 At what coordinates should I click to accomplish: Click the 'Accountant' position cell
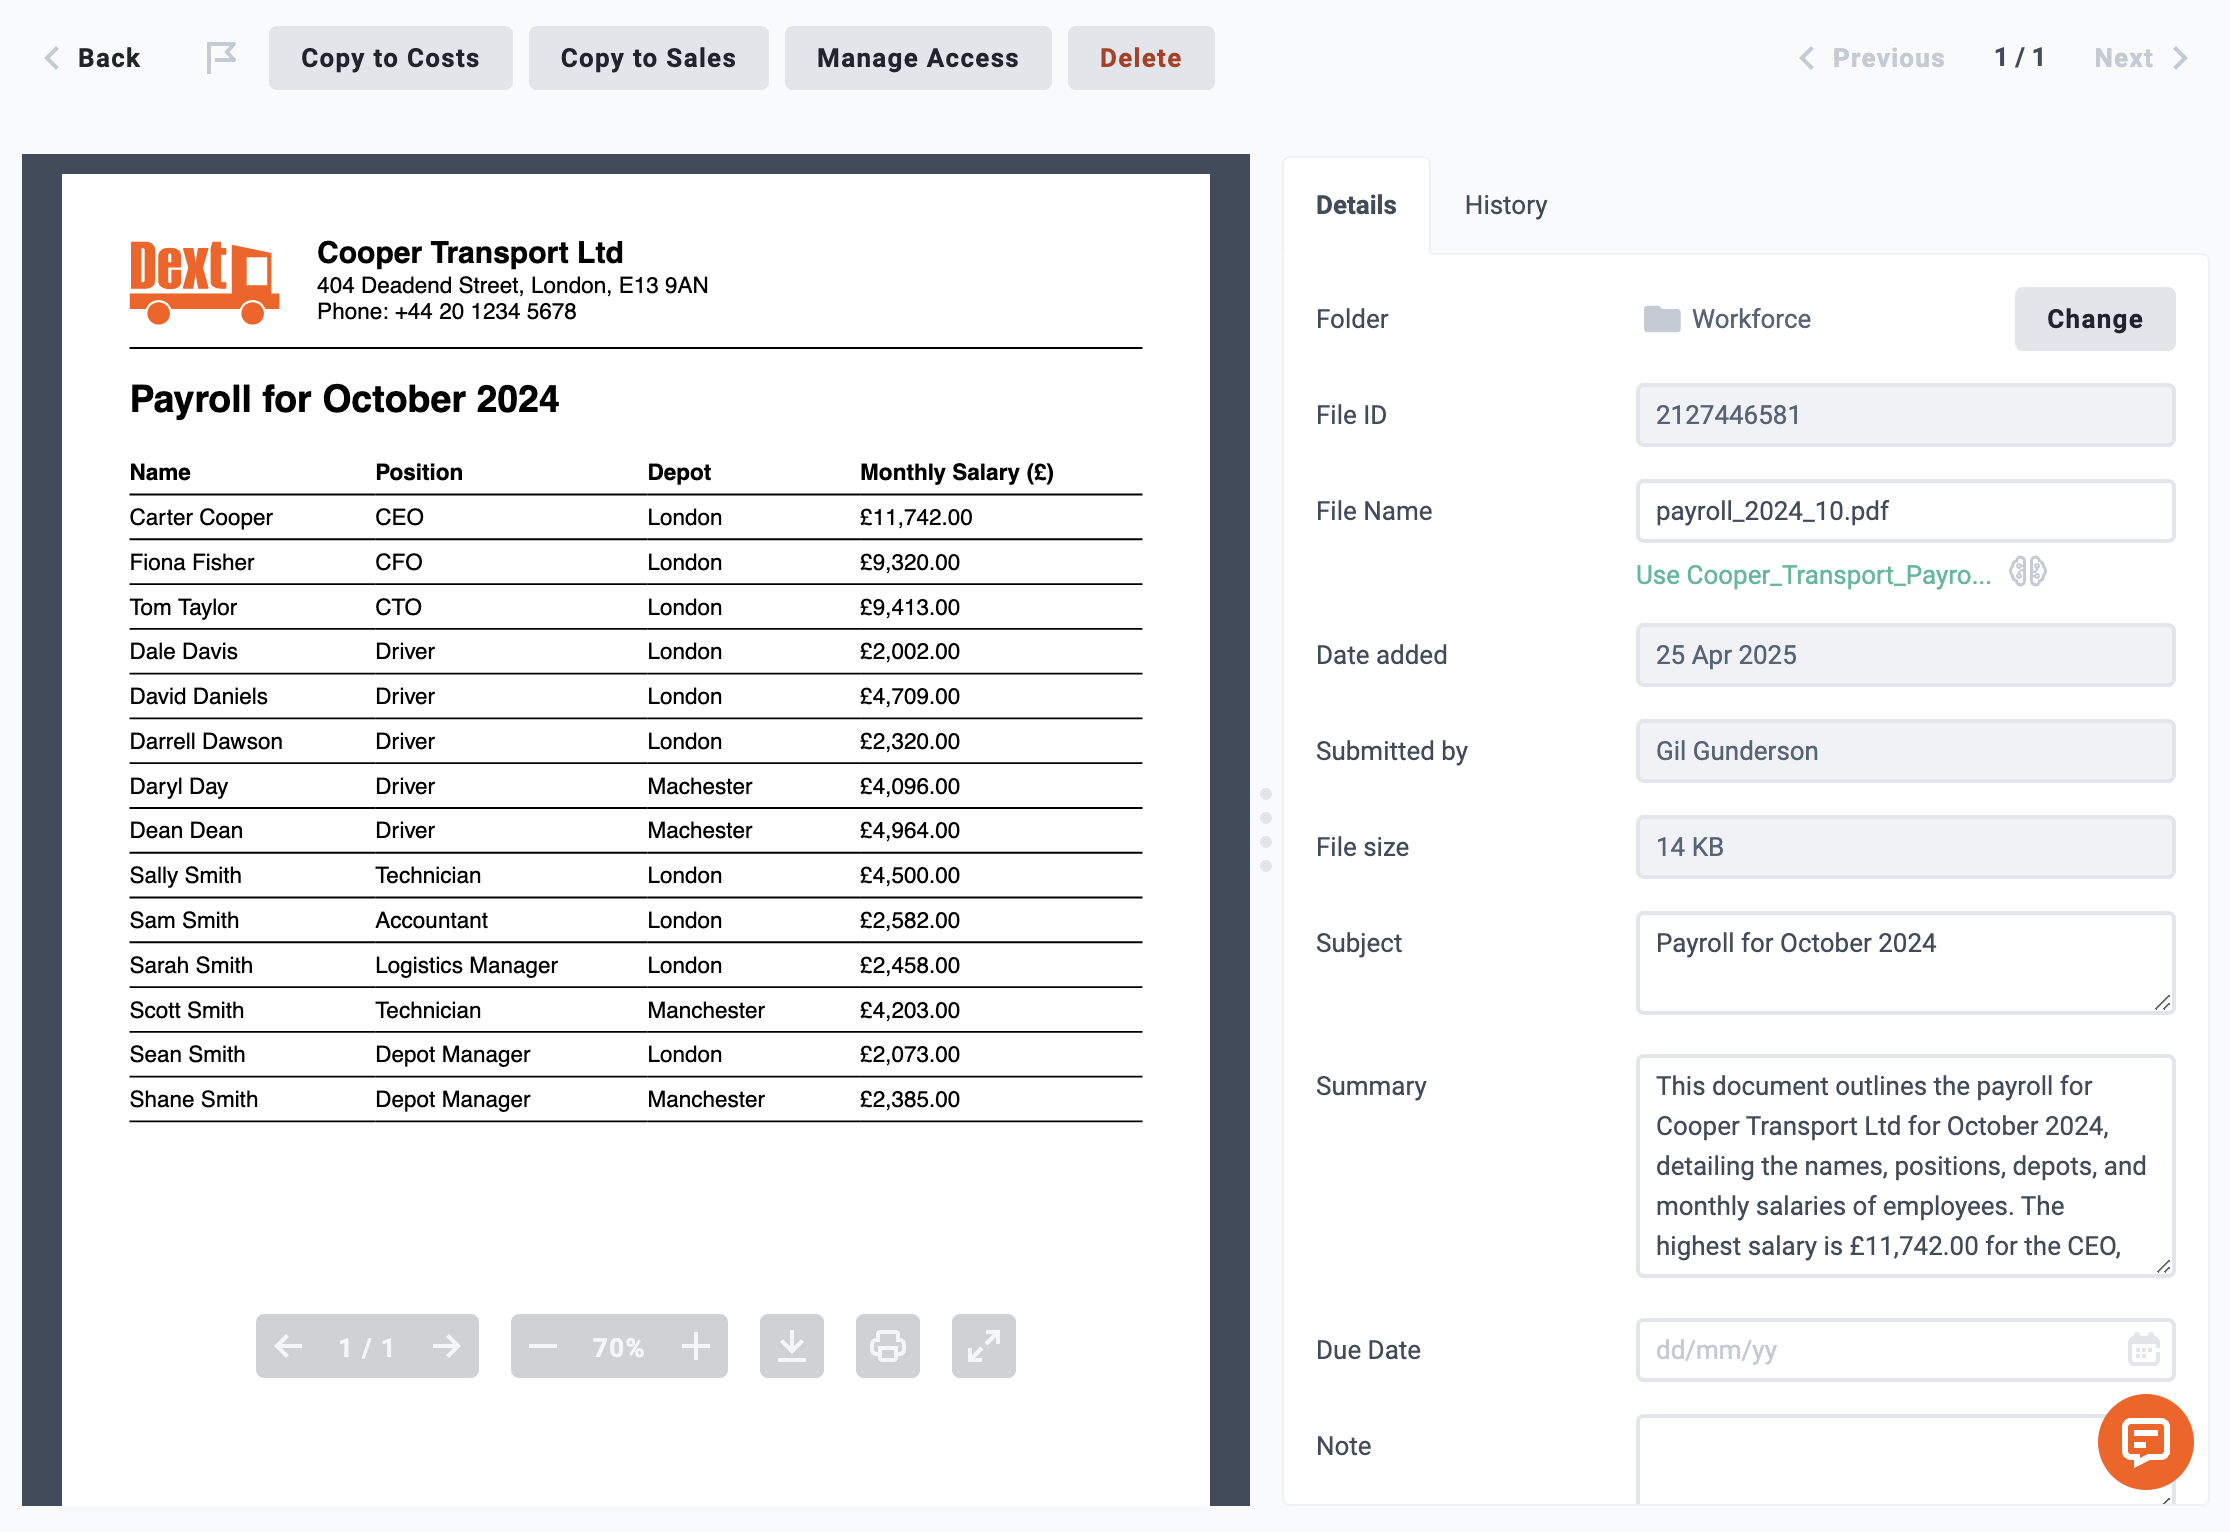pyautogui.click(x=431, y=920)
